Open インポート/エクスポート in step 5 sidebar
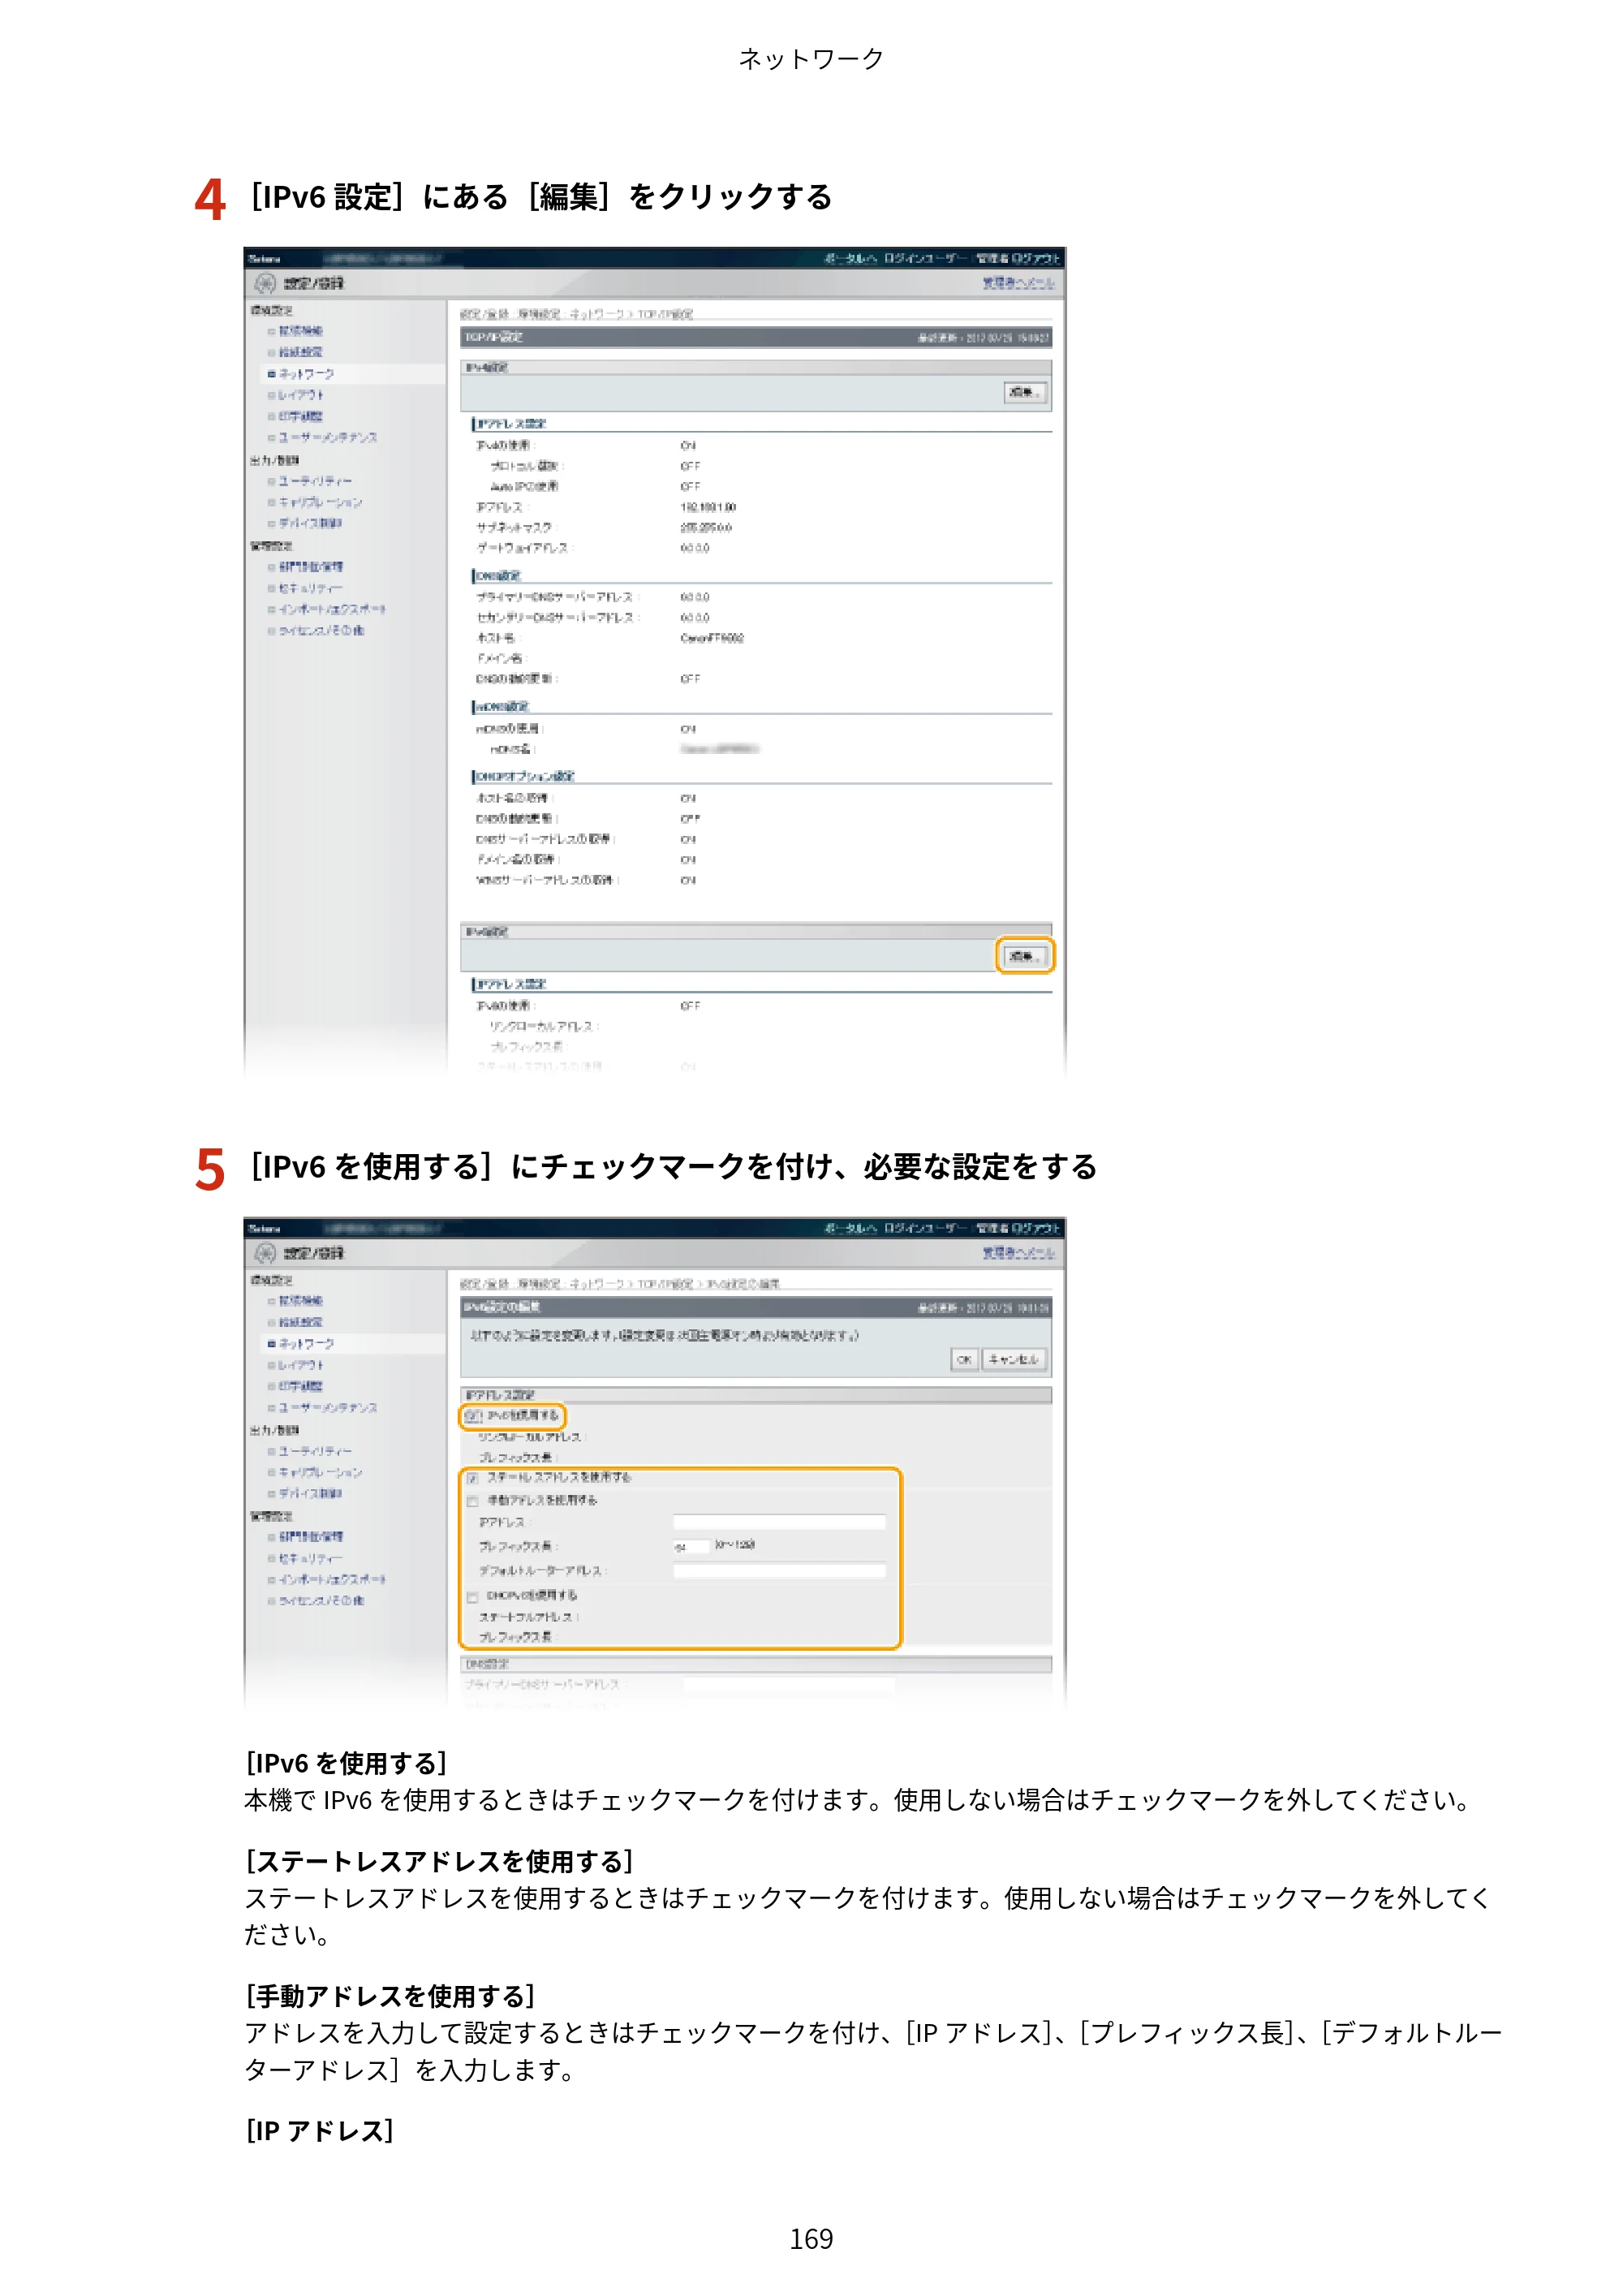 332,1579
